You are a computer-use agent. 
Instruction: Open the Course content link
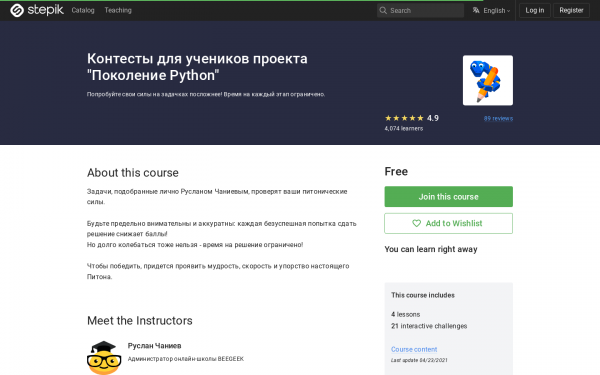click(x=414, y=349)
